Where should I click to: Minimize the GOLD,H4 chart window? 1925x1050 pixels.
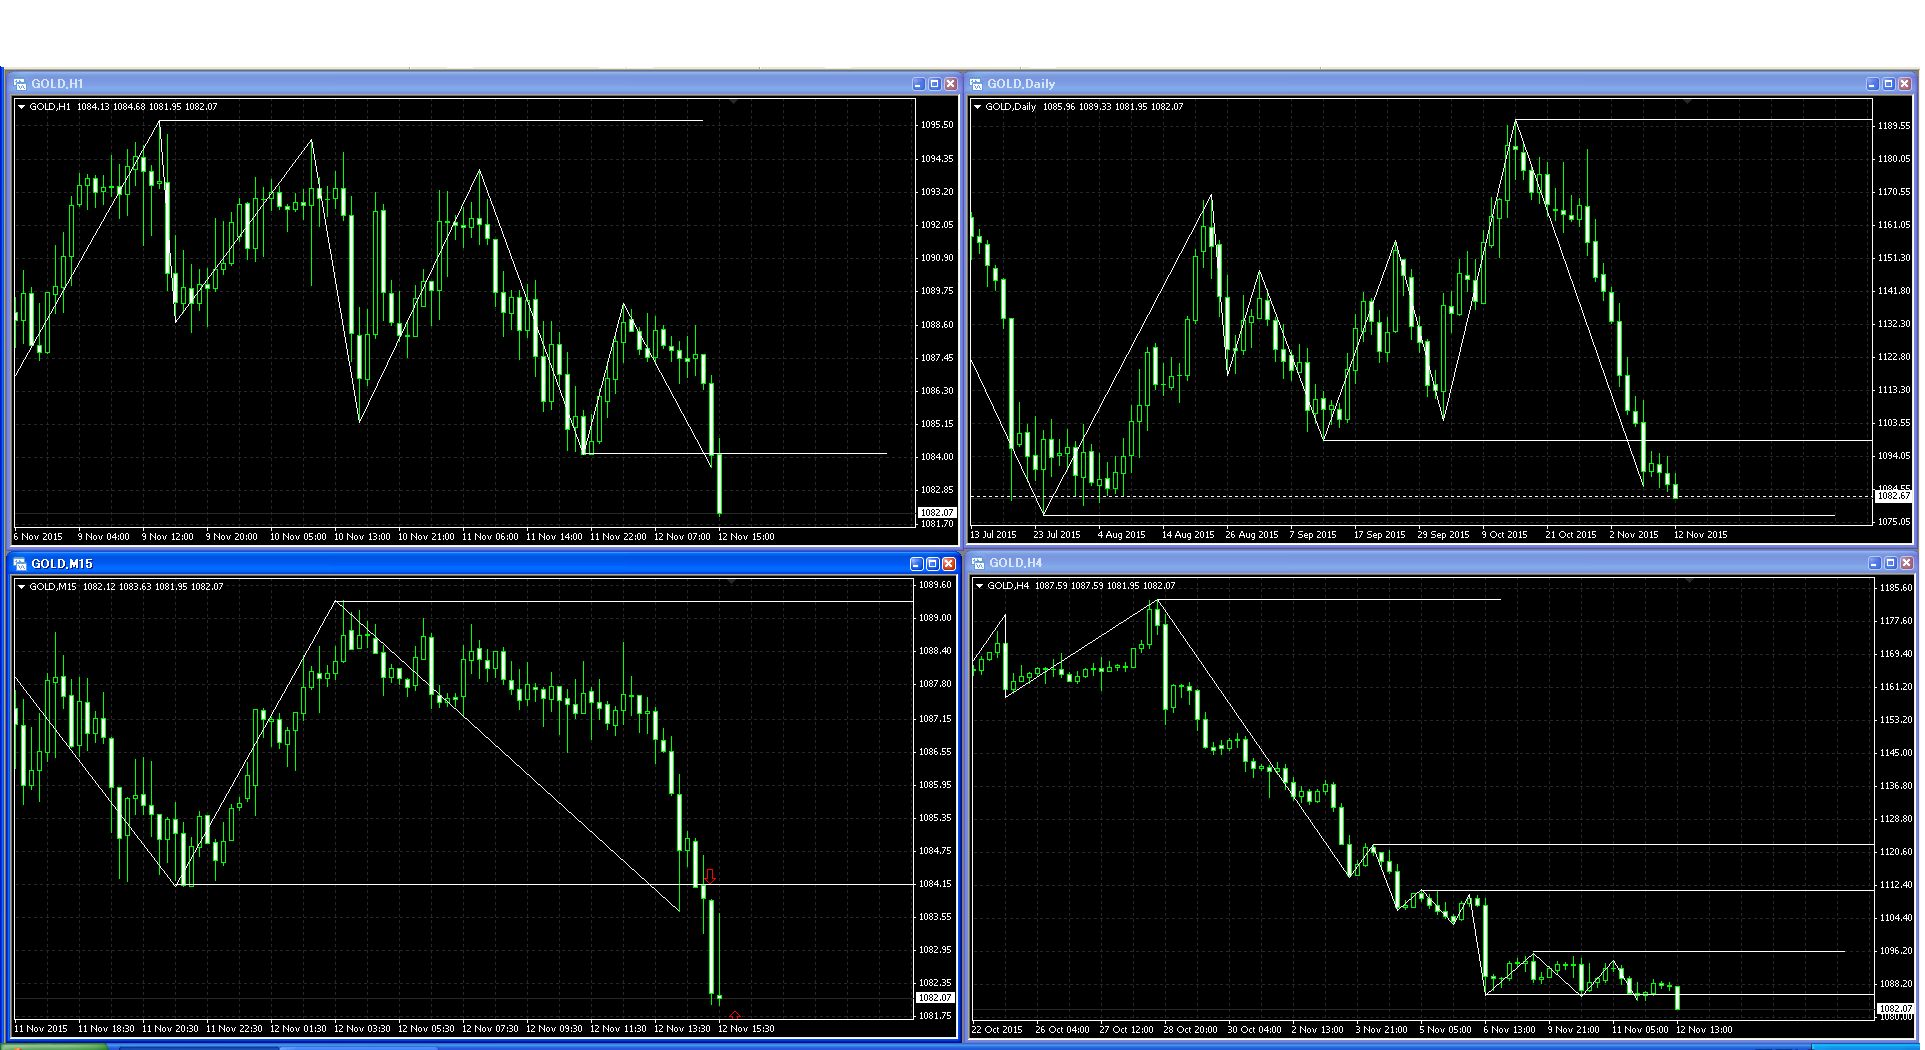click(x=1874, y=563)
